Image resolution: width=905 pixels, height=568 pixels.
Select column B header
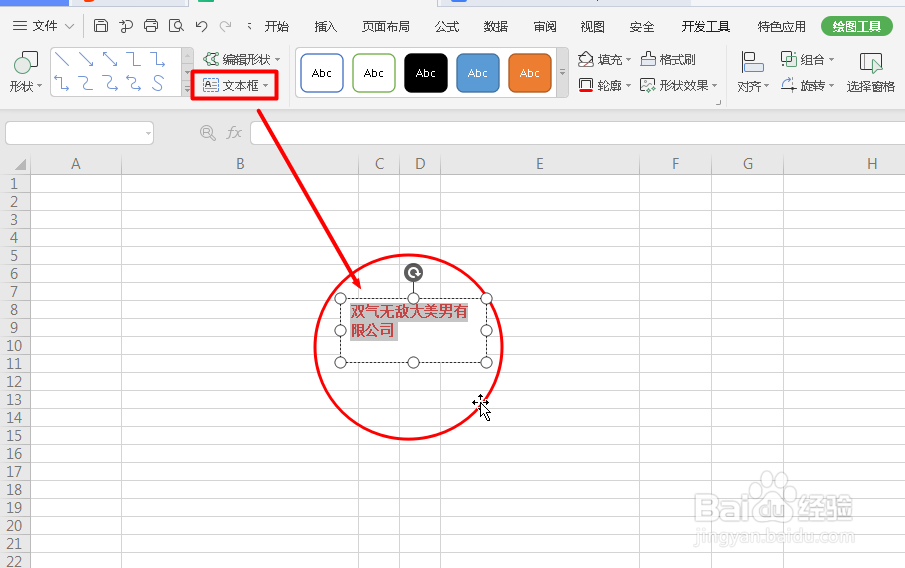240,164
